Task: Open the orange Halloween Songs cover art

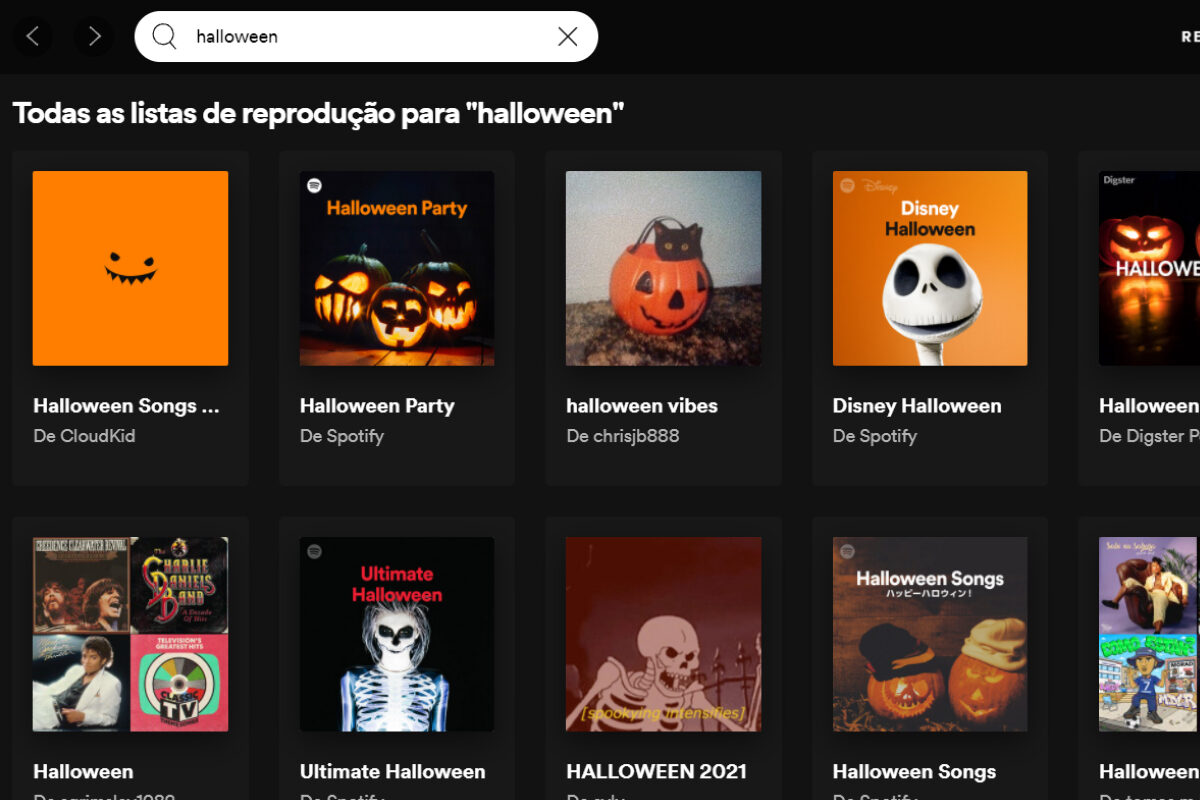Action: tap(130, 268)
